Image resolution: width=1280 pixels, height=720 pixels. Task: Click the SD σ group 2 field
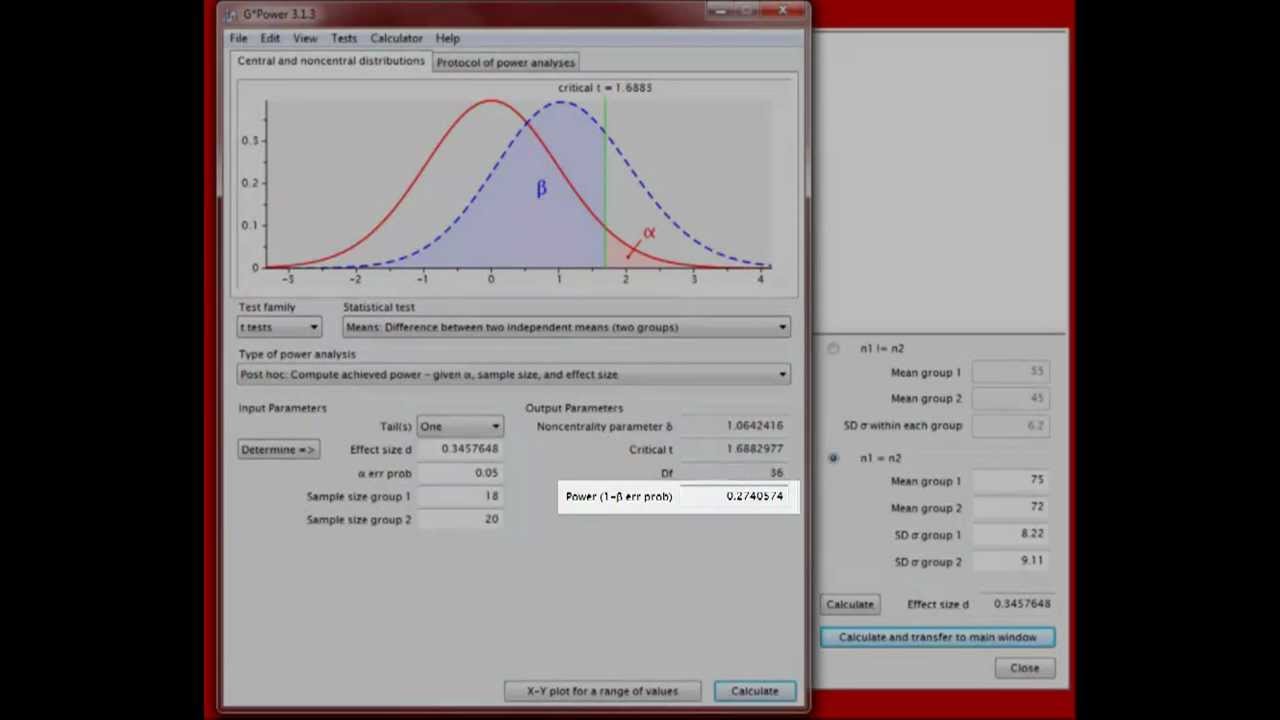coord(1010,561)
